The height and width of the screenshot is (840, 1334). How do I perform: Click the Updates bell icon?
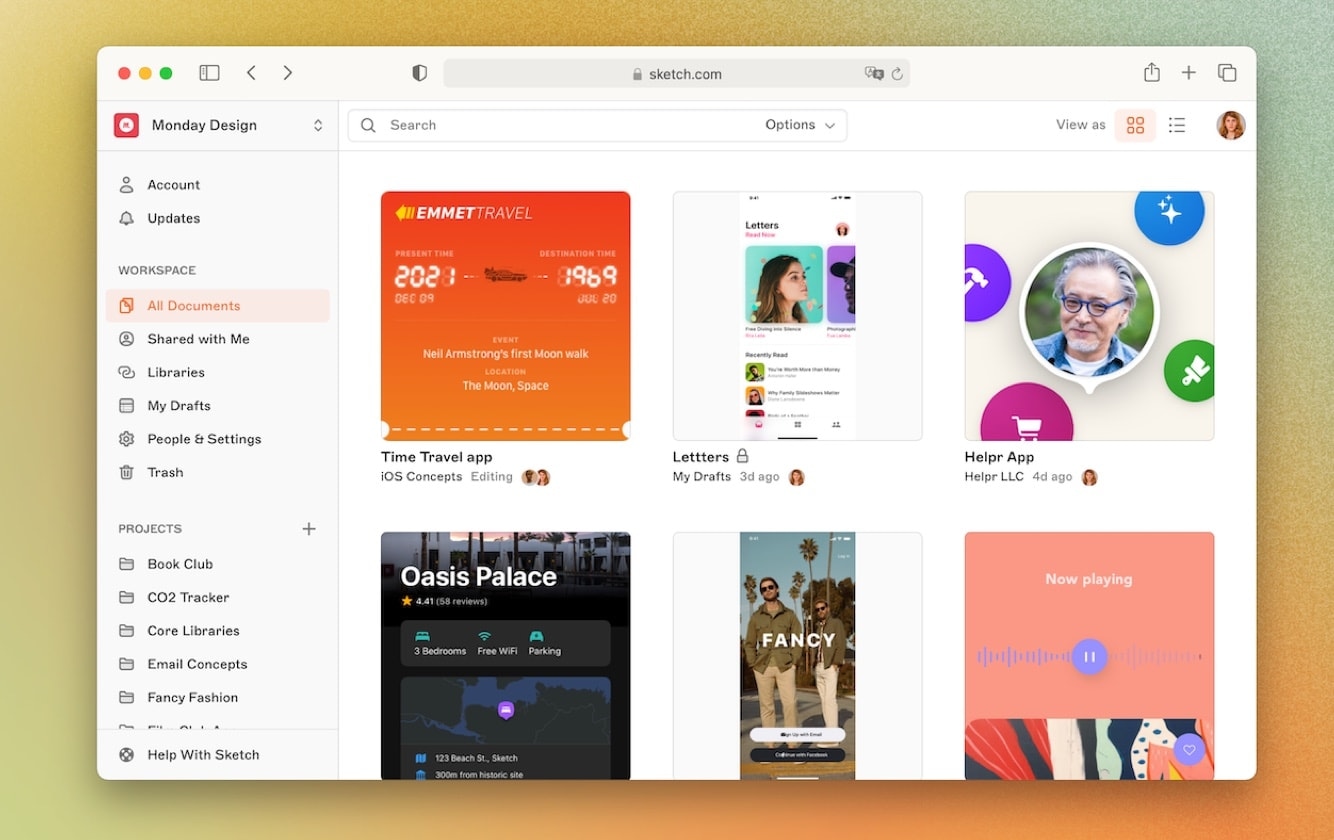(x=126, y=218)
